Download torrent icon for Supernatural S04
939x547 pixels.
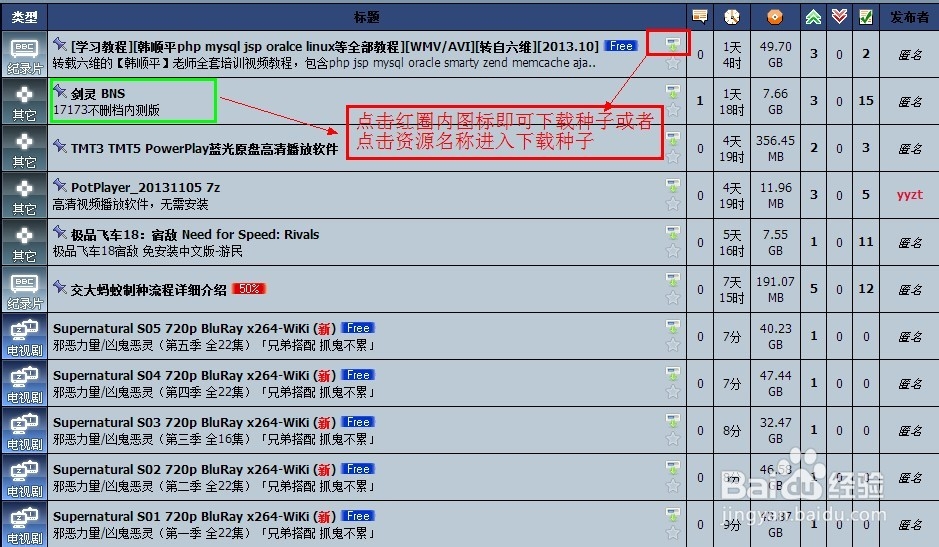(x=673, y=374)
